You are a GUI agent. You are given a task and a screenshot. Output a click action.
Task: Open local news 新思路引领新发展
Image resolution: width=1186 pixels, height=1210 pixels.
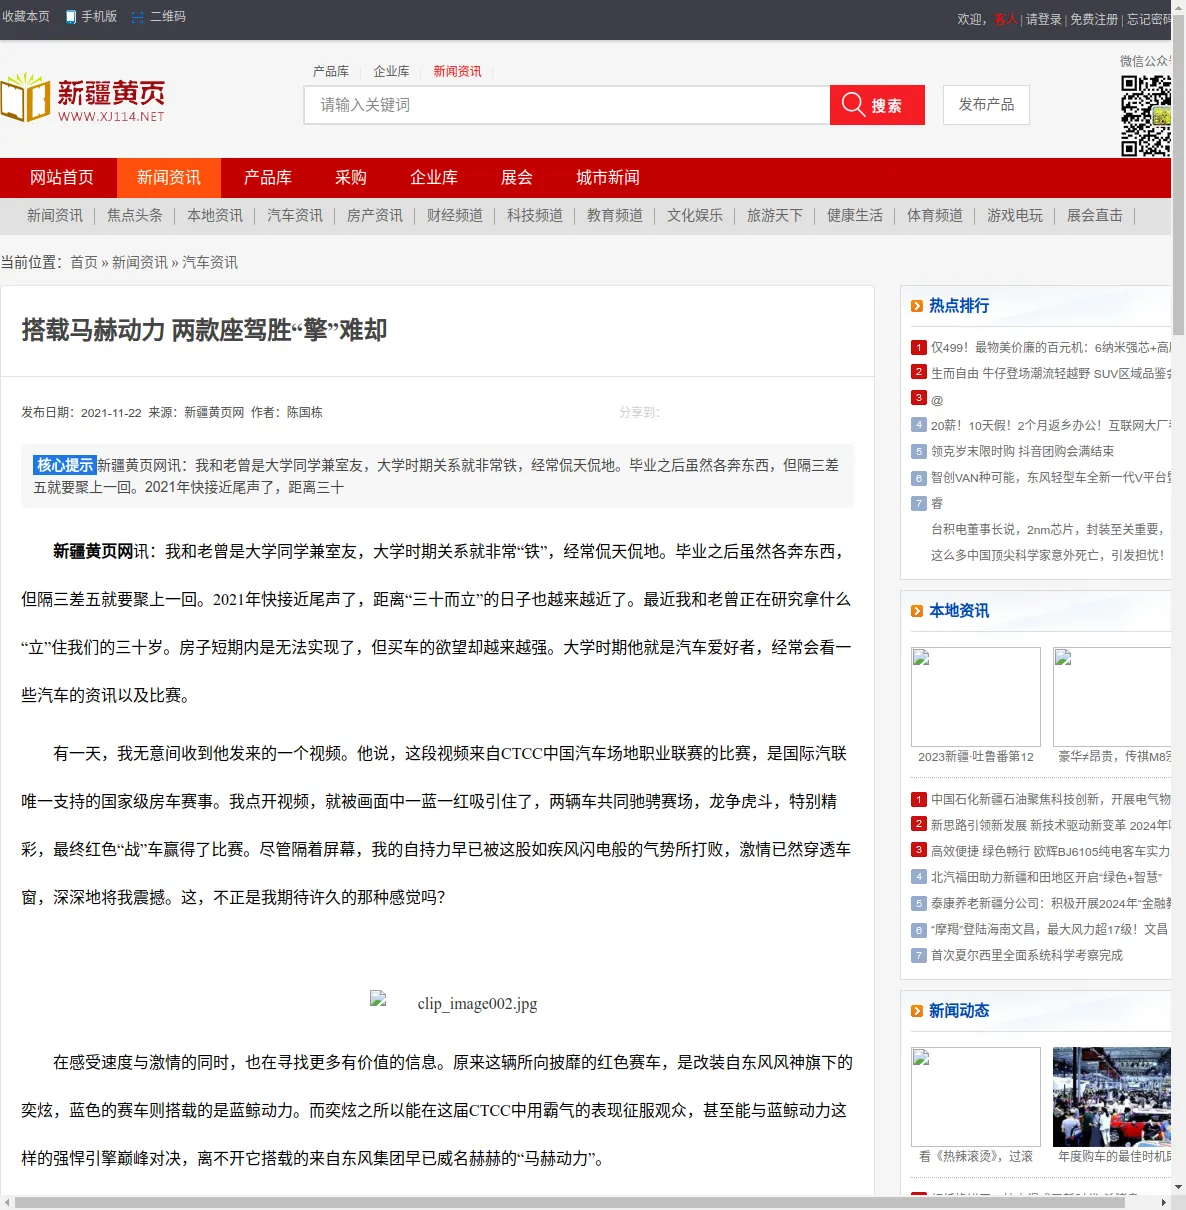(1051, 826)
